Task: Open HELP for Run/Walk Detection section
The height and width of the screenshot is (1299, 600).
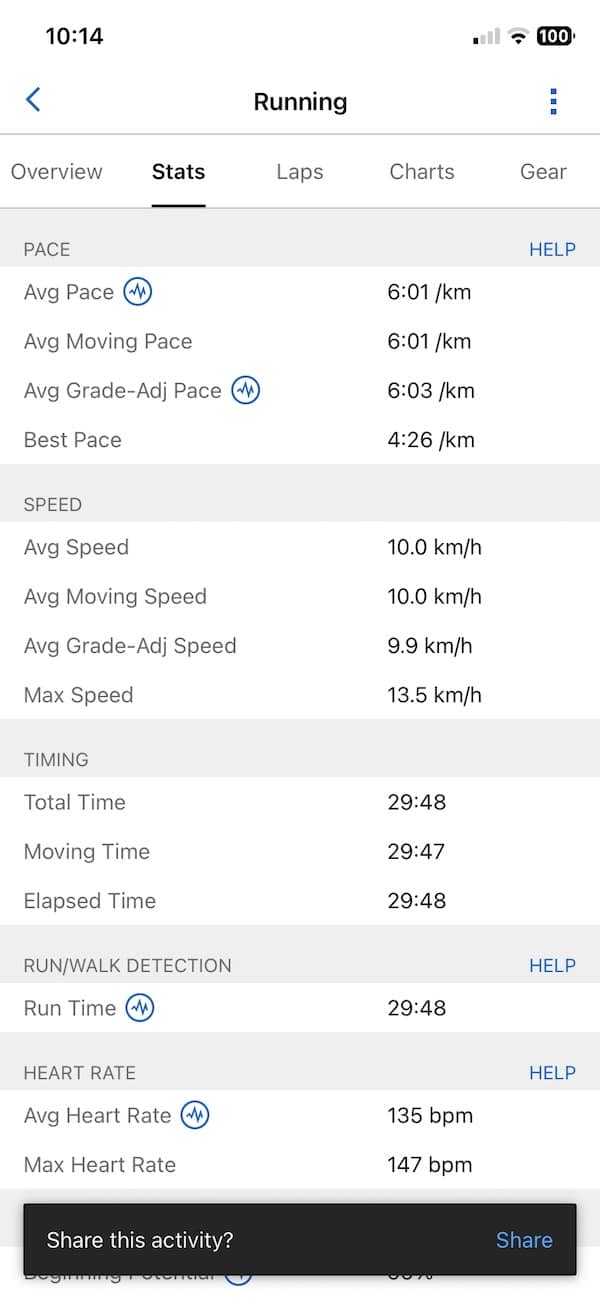Action: (552, 965)
